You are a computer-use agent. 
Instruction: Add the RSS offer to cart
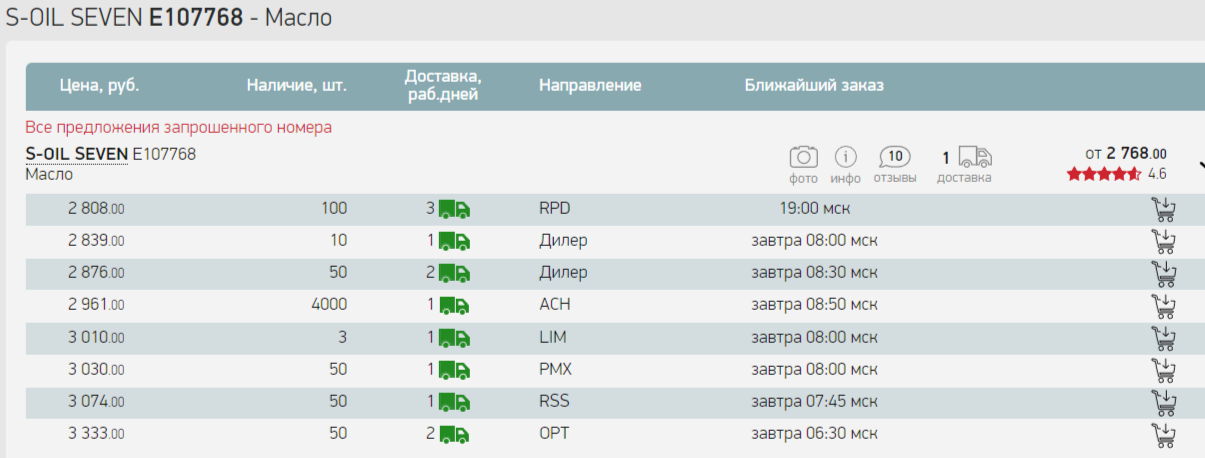[x=1164, y=402]
